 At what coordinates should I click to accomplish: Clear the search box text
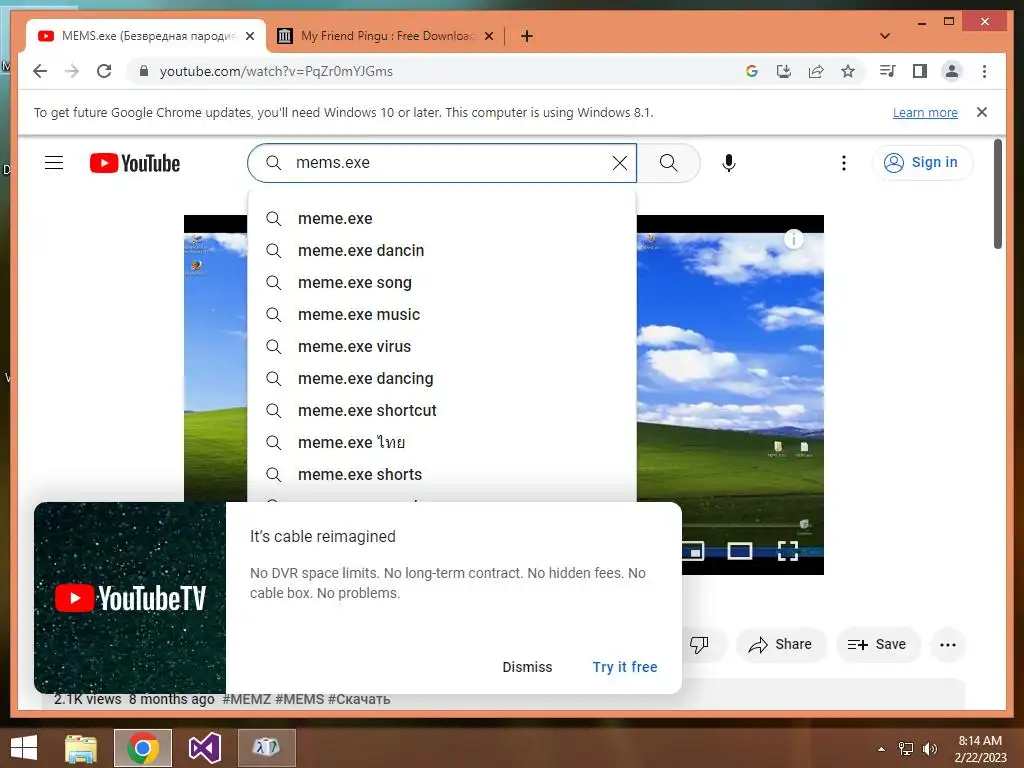point(620,163)
